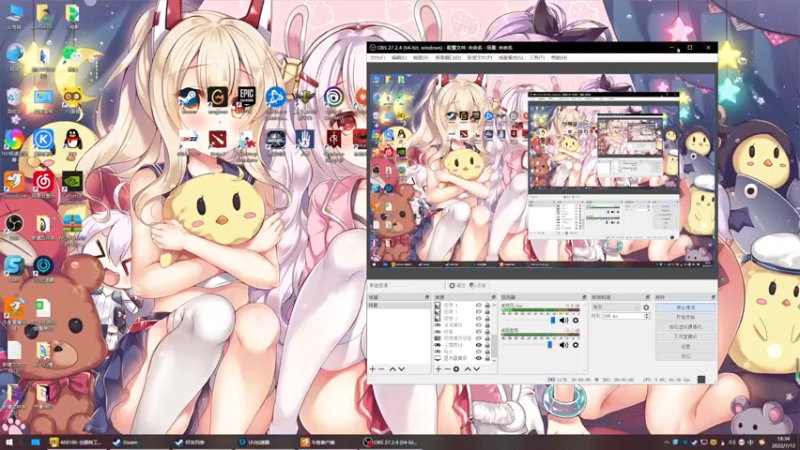The height and width of the screenshot is (450, 800).
Task: Adjust 麦克风/Aux volume slider handle
Action: pos(553,320)
